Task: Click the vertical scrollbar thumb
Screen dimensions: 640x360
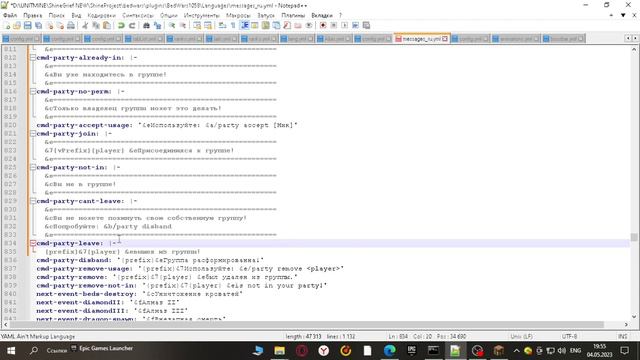Action: pos(634,237)
